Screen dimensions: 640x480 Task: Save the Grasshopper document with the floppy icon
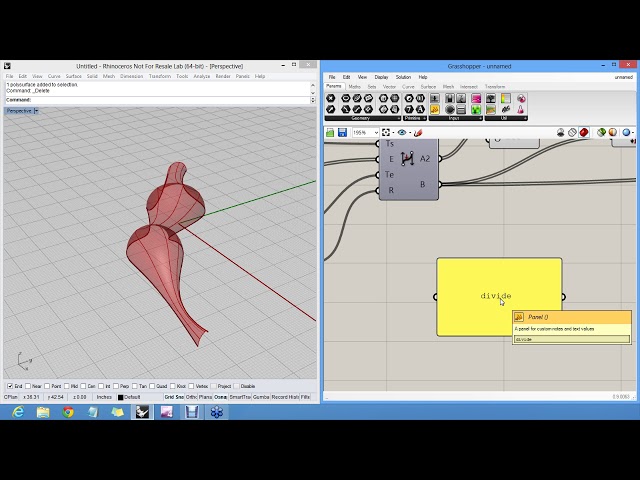[x=342, y=132]
